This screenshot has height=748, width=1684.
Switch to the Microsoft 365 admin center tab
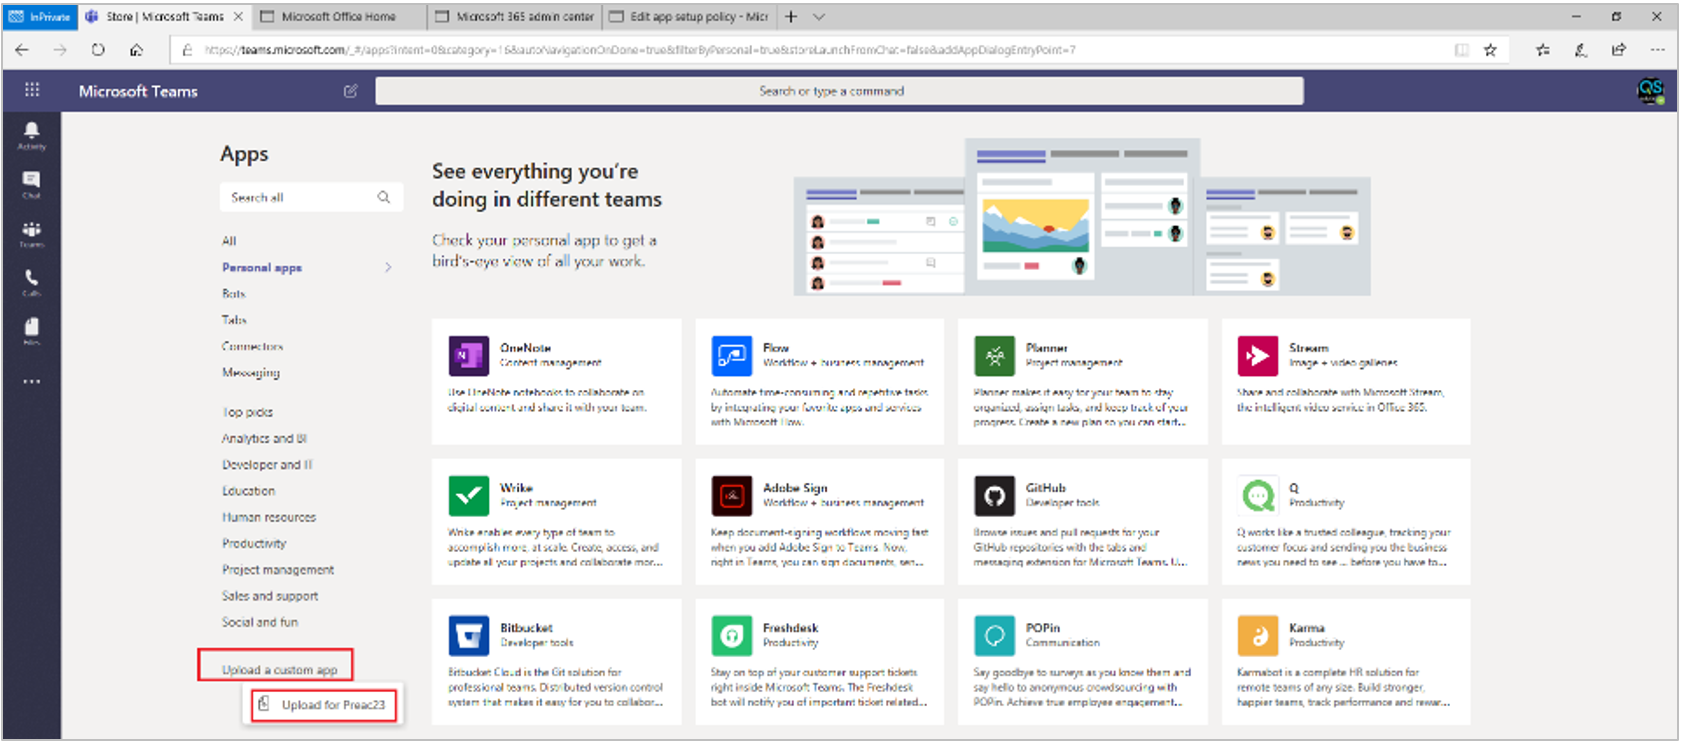click(513, 17)
